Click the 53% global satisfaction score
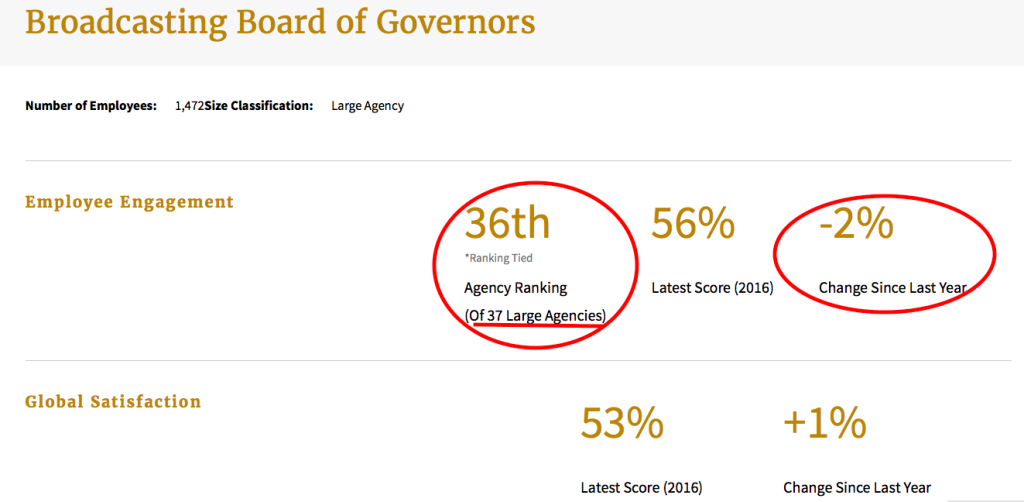 622,423
